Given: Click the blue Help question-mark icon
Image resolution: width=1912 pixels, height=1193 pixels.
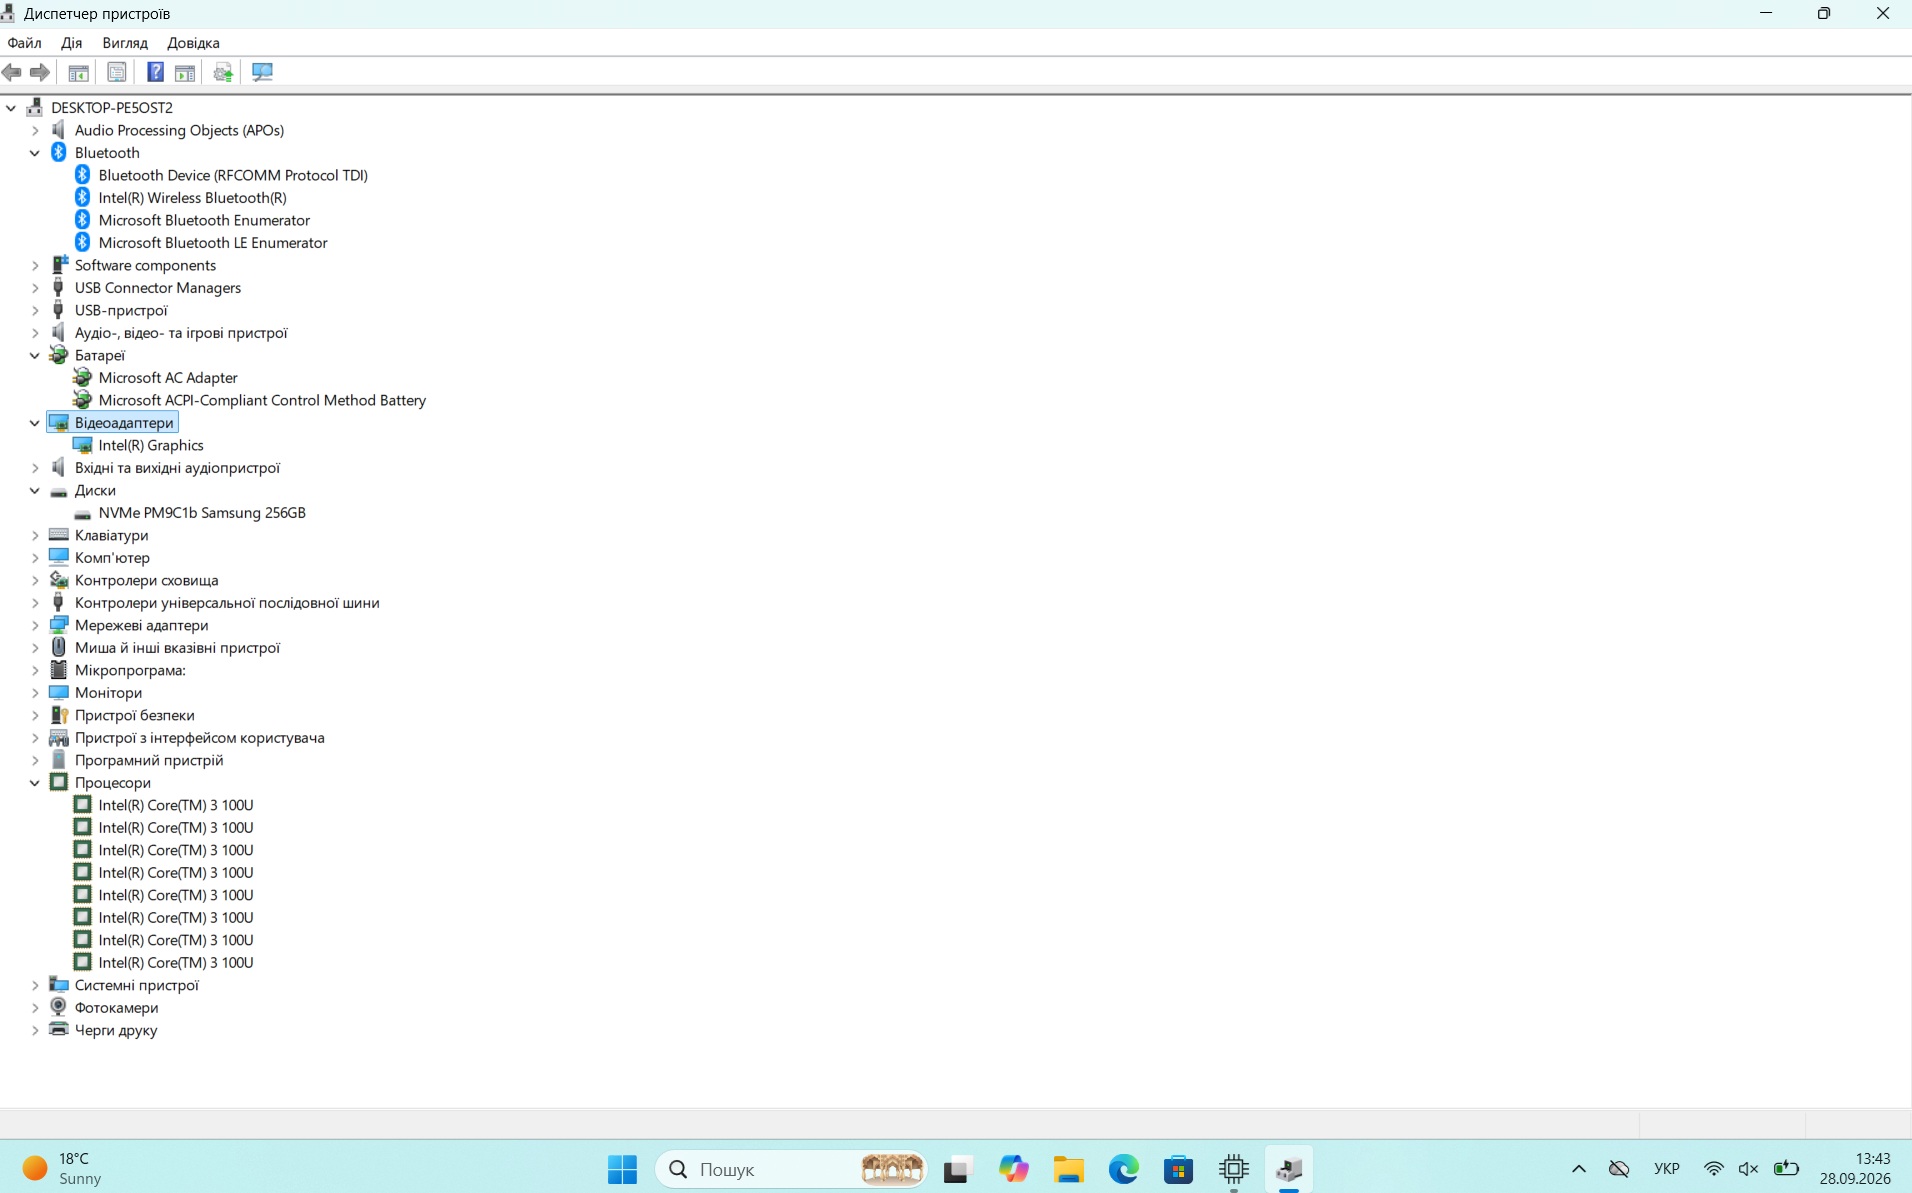Looking at the screenshot, I should pyautogui.click(x=155, y=72).
